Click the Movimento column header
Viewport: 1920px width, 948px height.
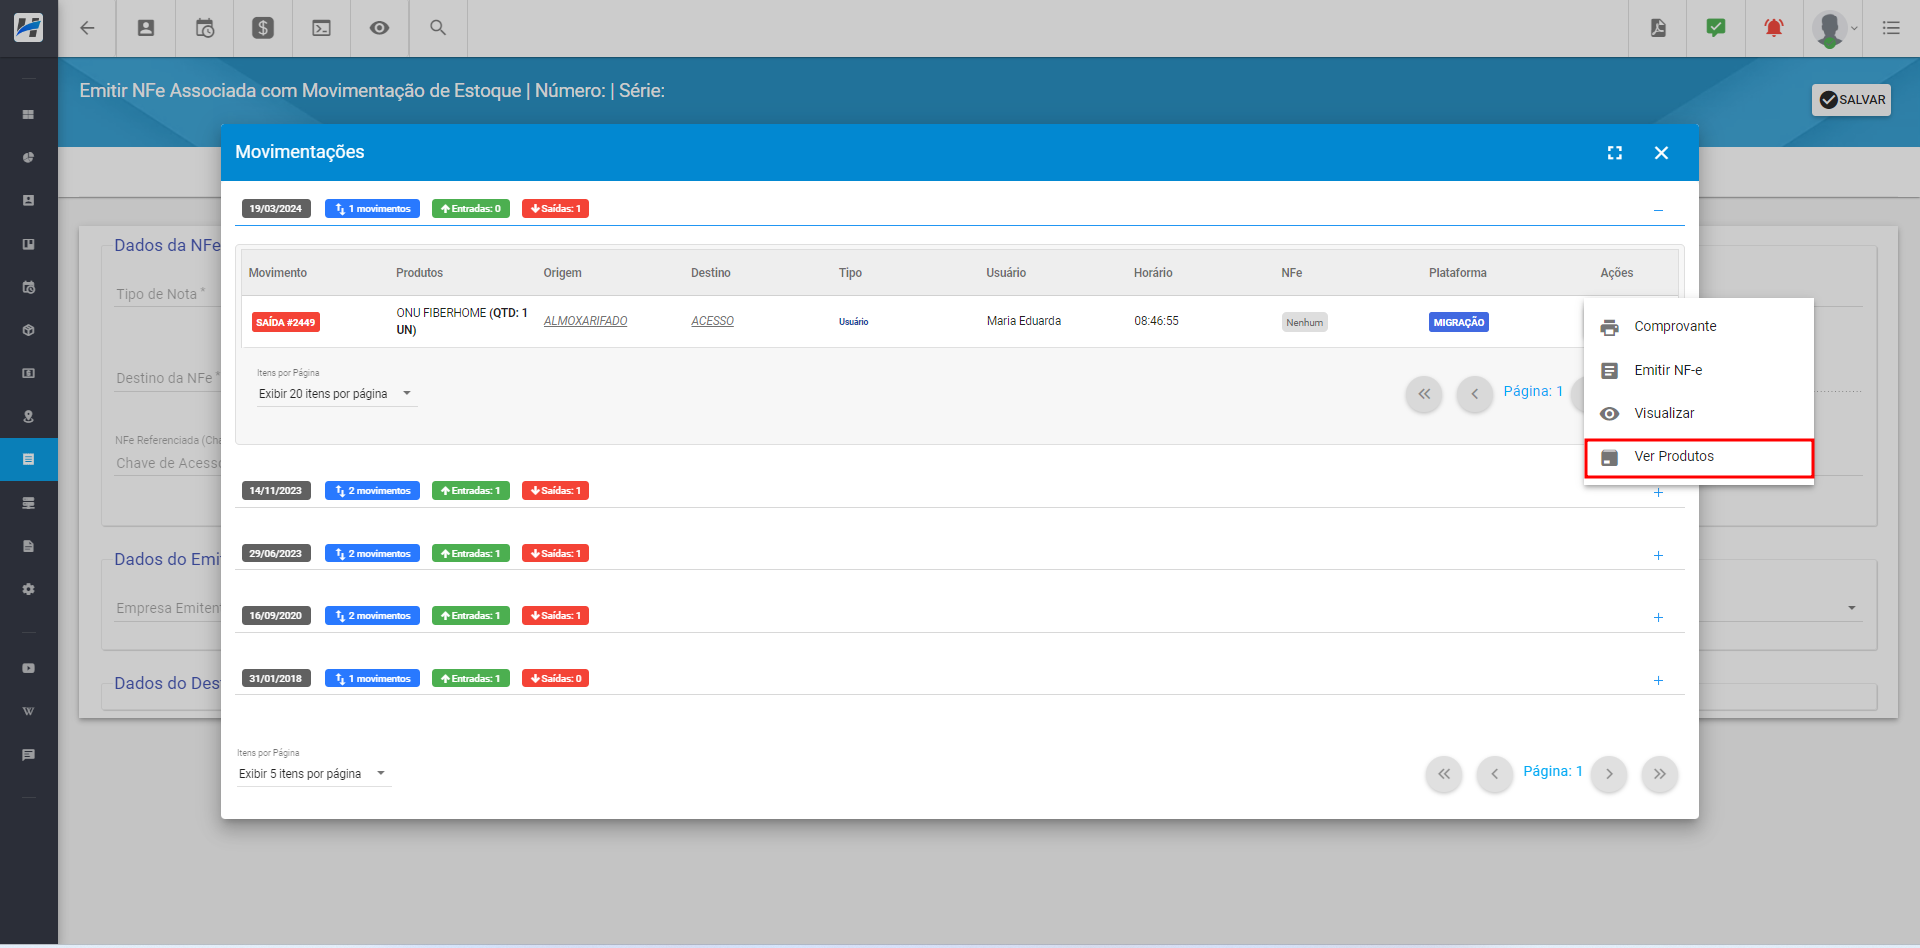(x=278, y=273)
